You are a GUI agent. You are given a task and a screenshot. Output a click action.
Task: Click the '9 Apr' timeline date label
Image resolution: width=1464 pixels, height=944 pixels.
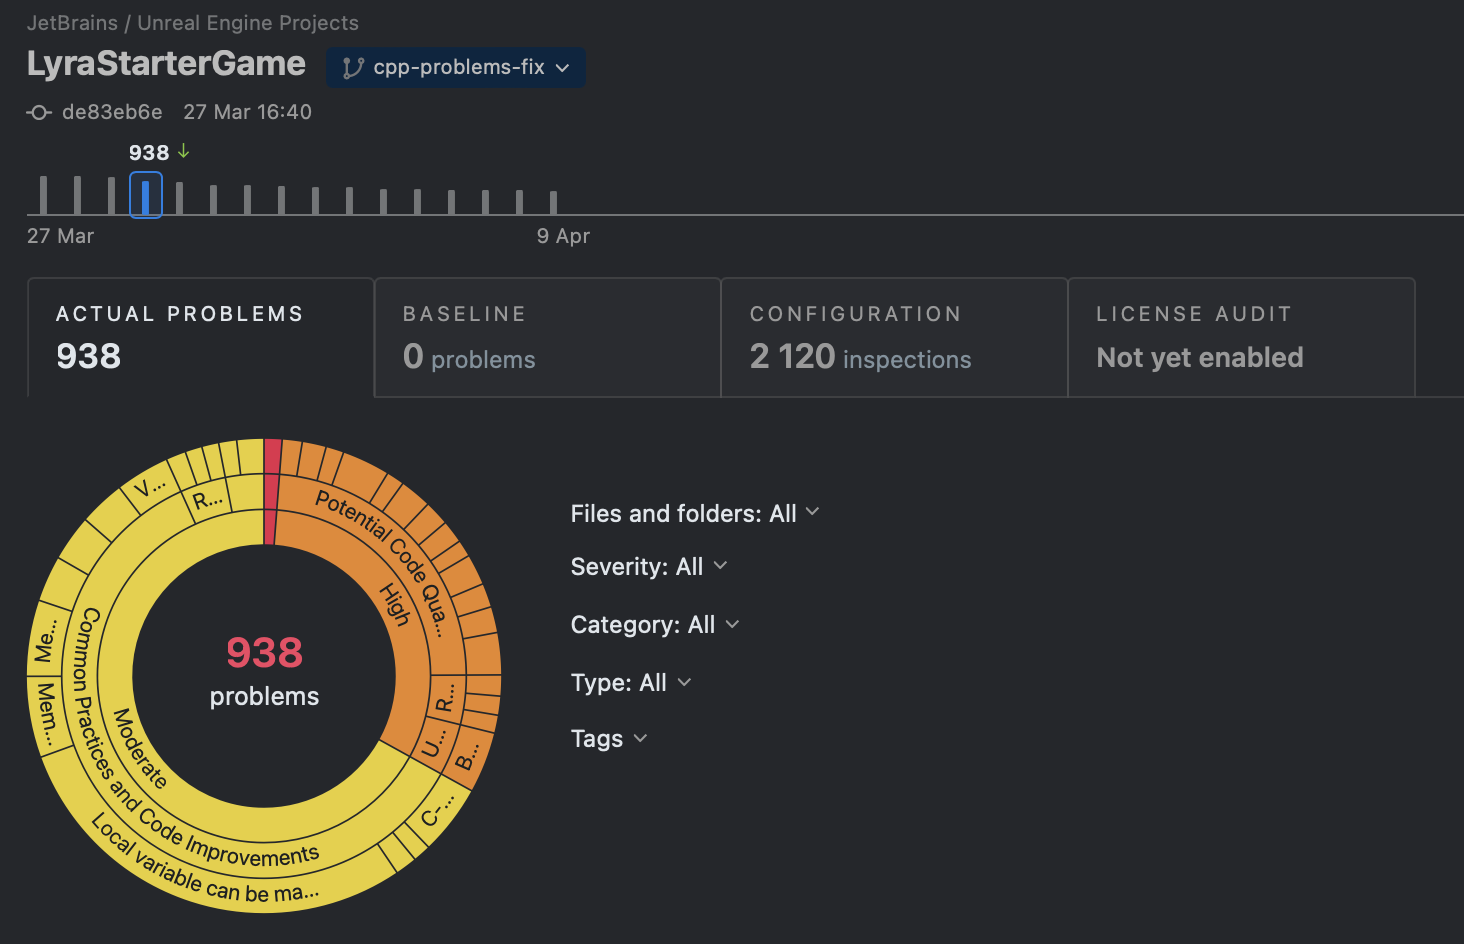563,236
